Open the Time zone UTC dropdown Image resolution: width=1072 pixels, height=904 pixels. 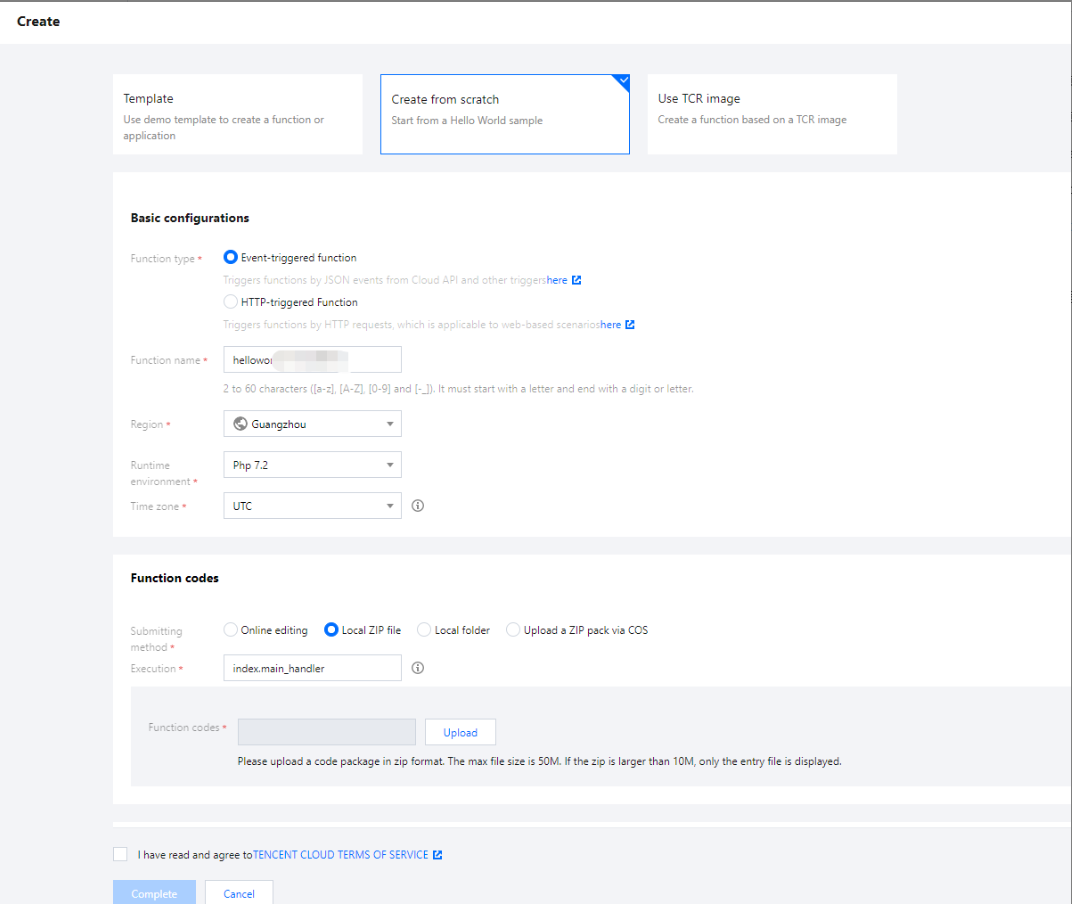[312, 506]
